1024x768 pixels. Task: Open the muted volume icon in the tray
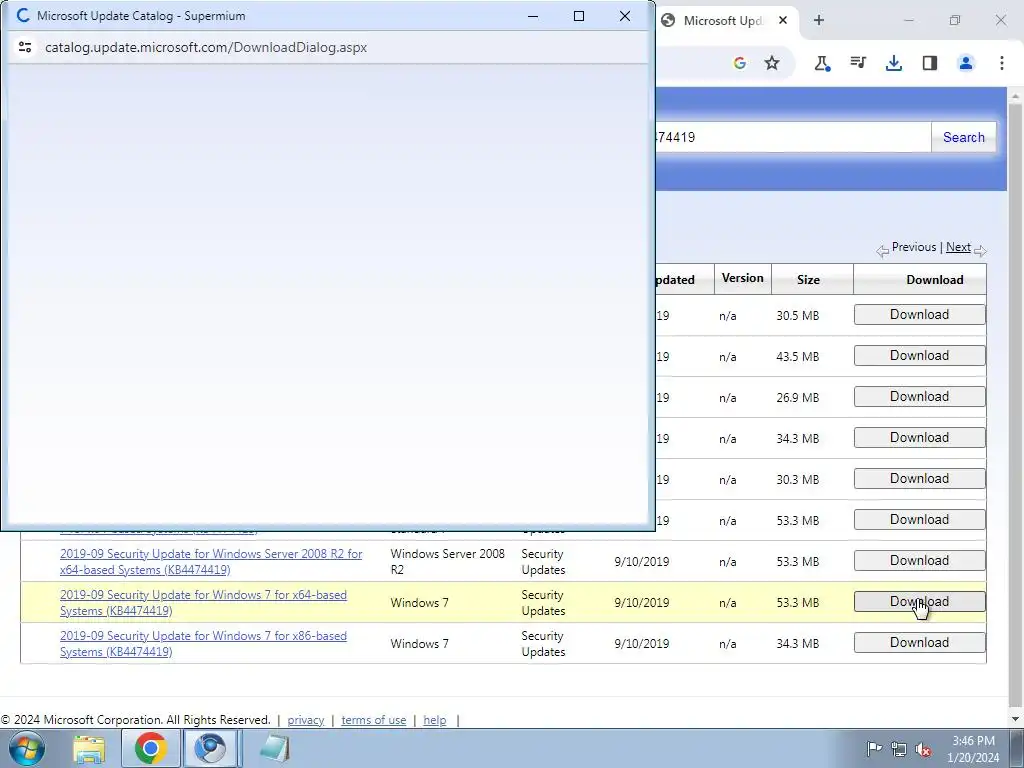point(923,748)
